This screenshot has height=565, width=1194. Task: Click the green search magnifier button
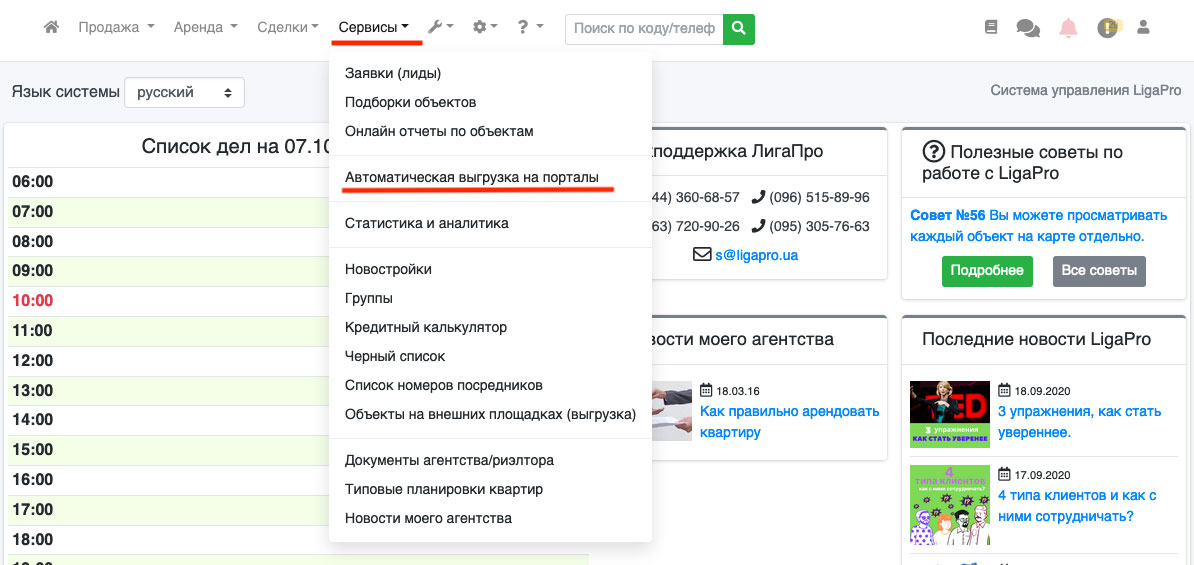[739, 29]
